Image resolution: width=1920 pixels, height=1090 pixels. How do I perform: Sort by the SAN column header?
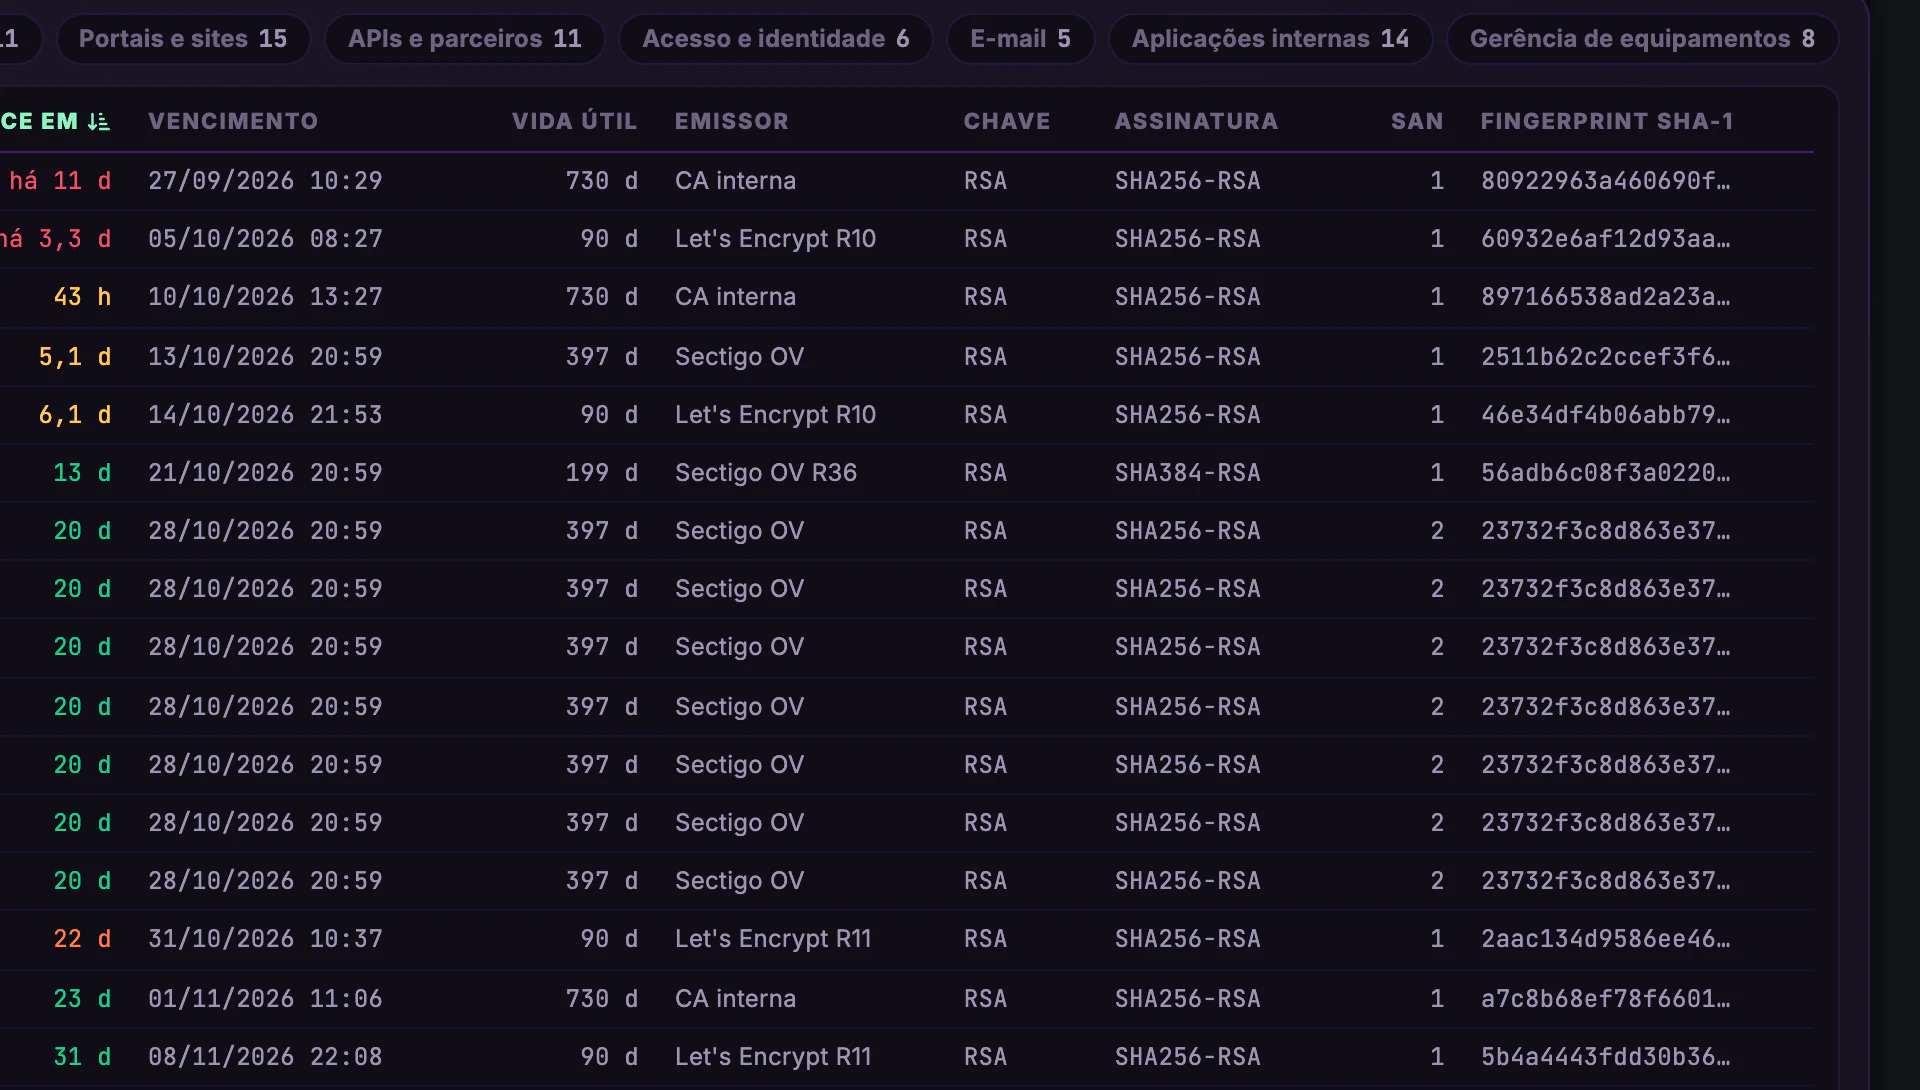[x=1417, y=122]
